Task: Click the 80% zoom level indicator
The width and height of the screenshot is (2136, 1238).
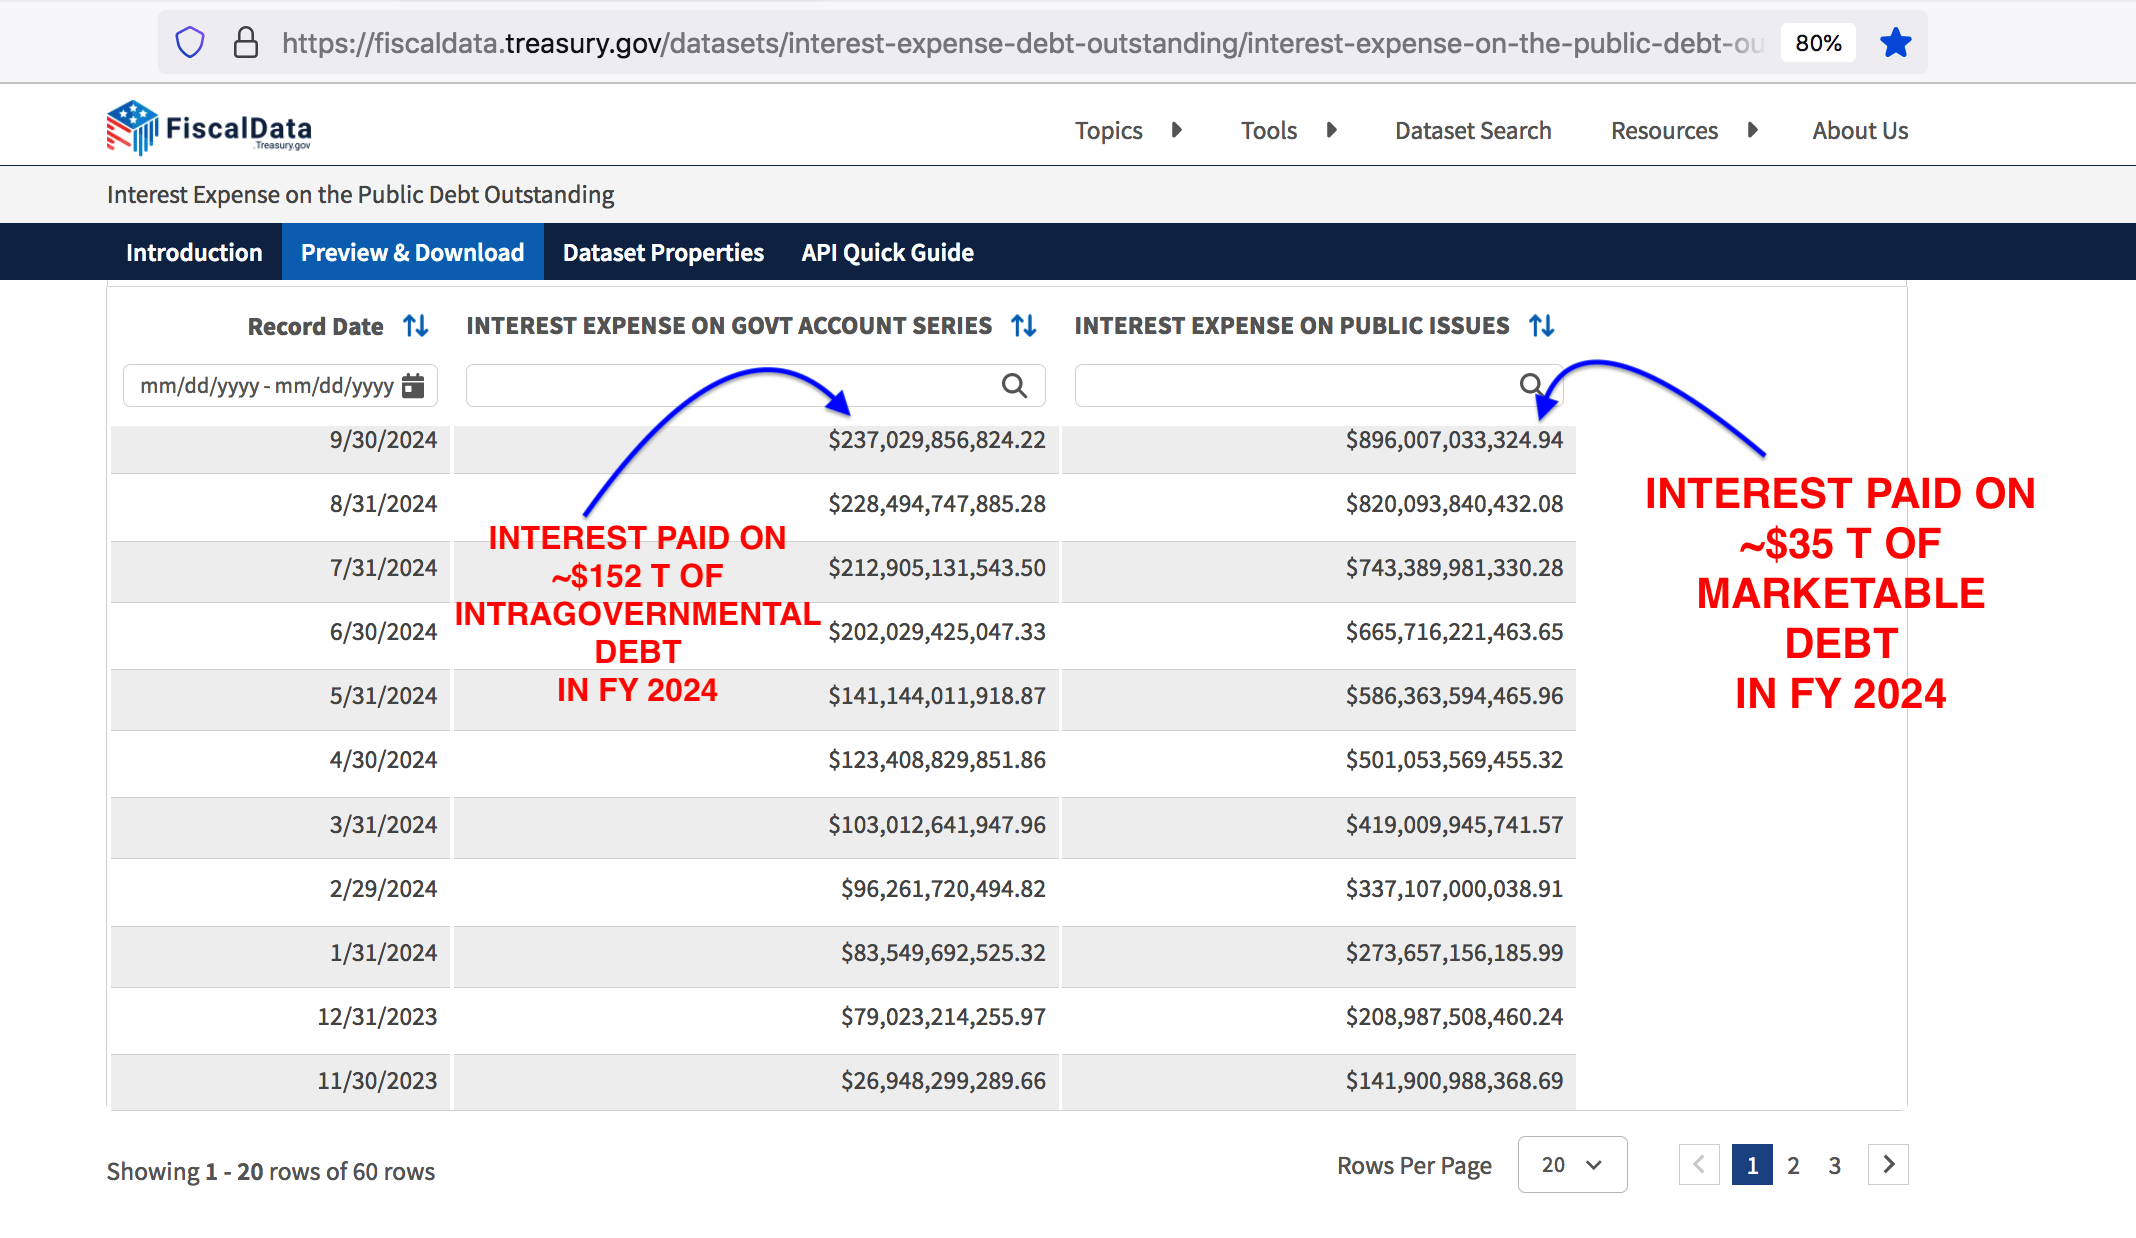Action: click(1818, 43)
